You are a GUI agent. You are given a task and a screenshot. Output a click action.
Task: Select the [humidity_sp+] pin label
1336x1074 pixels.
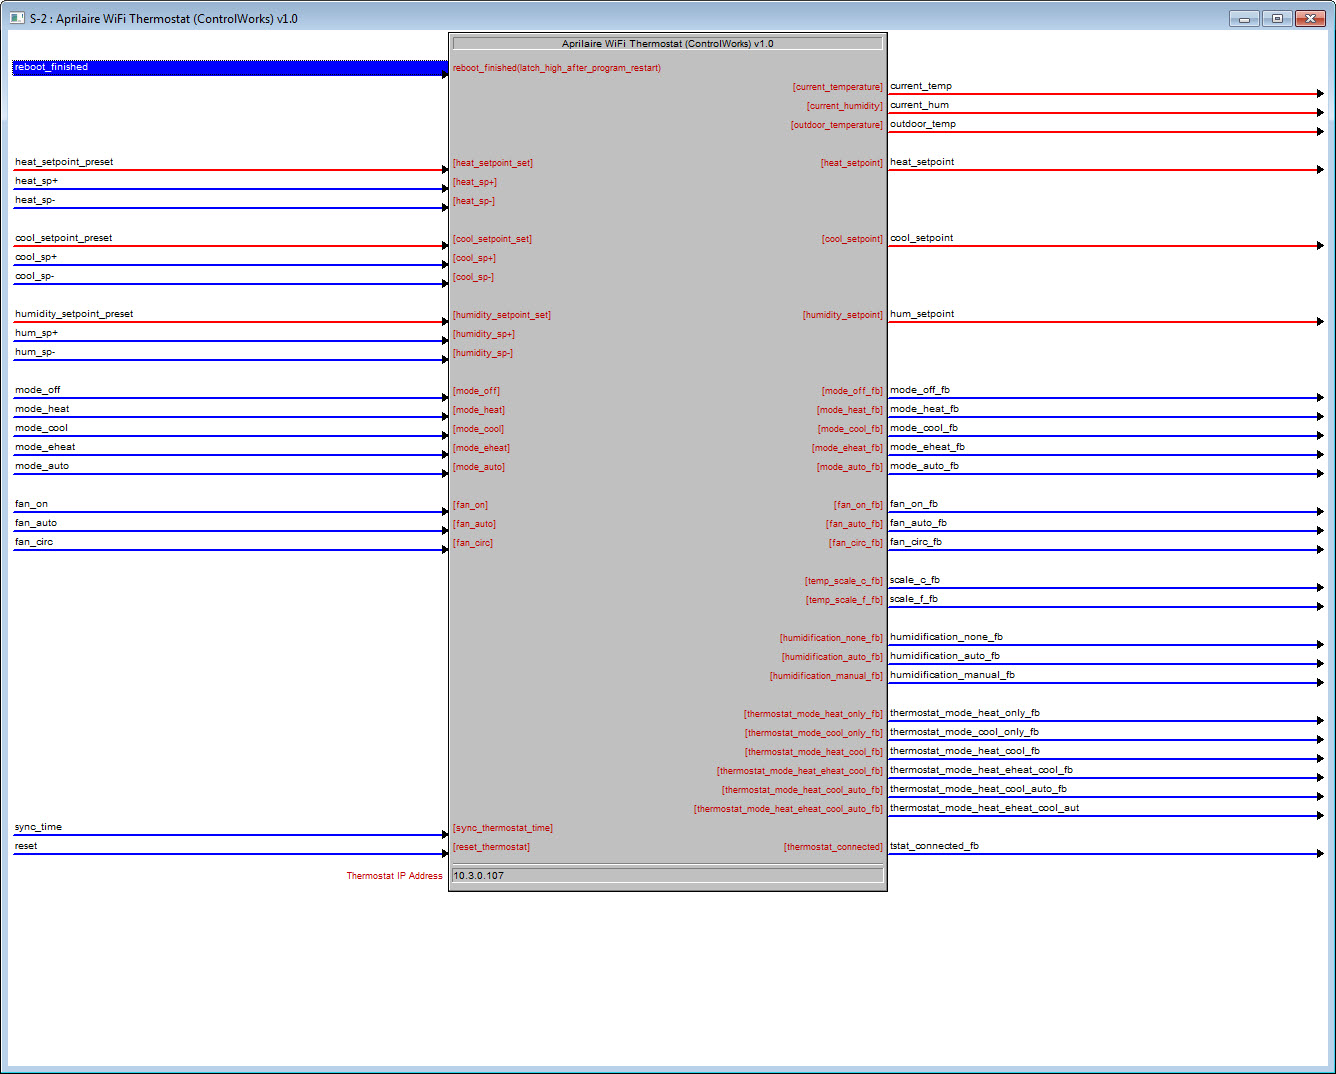484,334
